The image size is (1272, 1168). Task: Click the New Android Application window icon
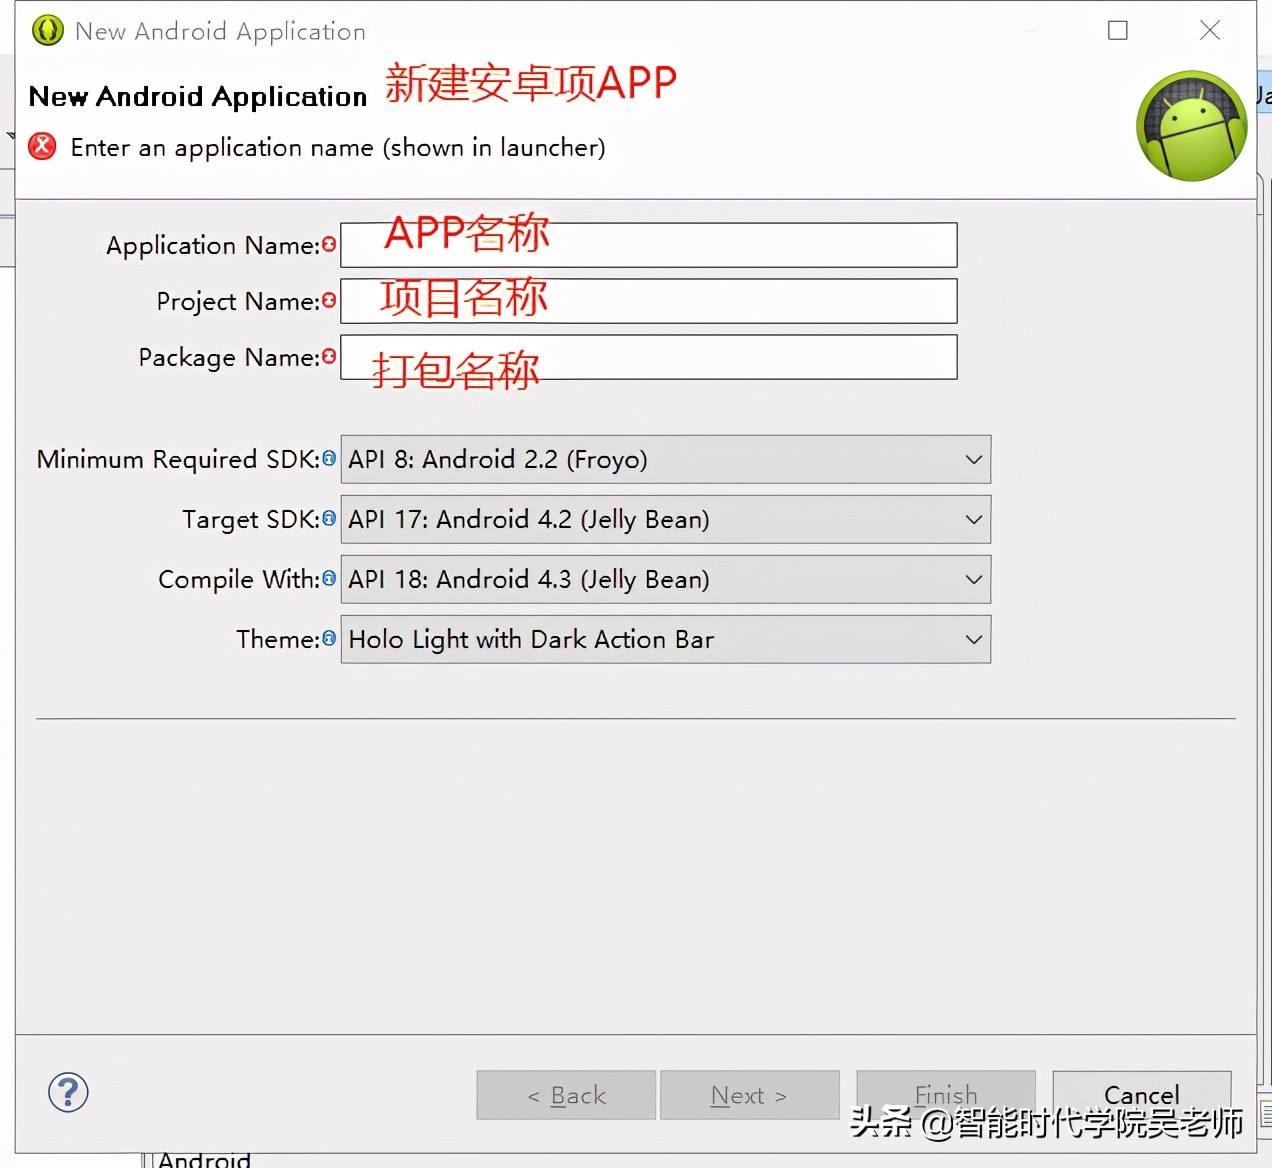(46, 30)
